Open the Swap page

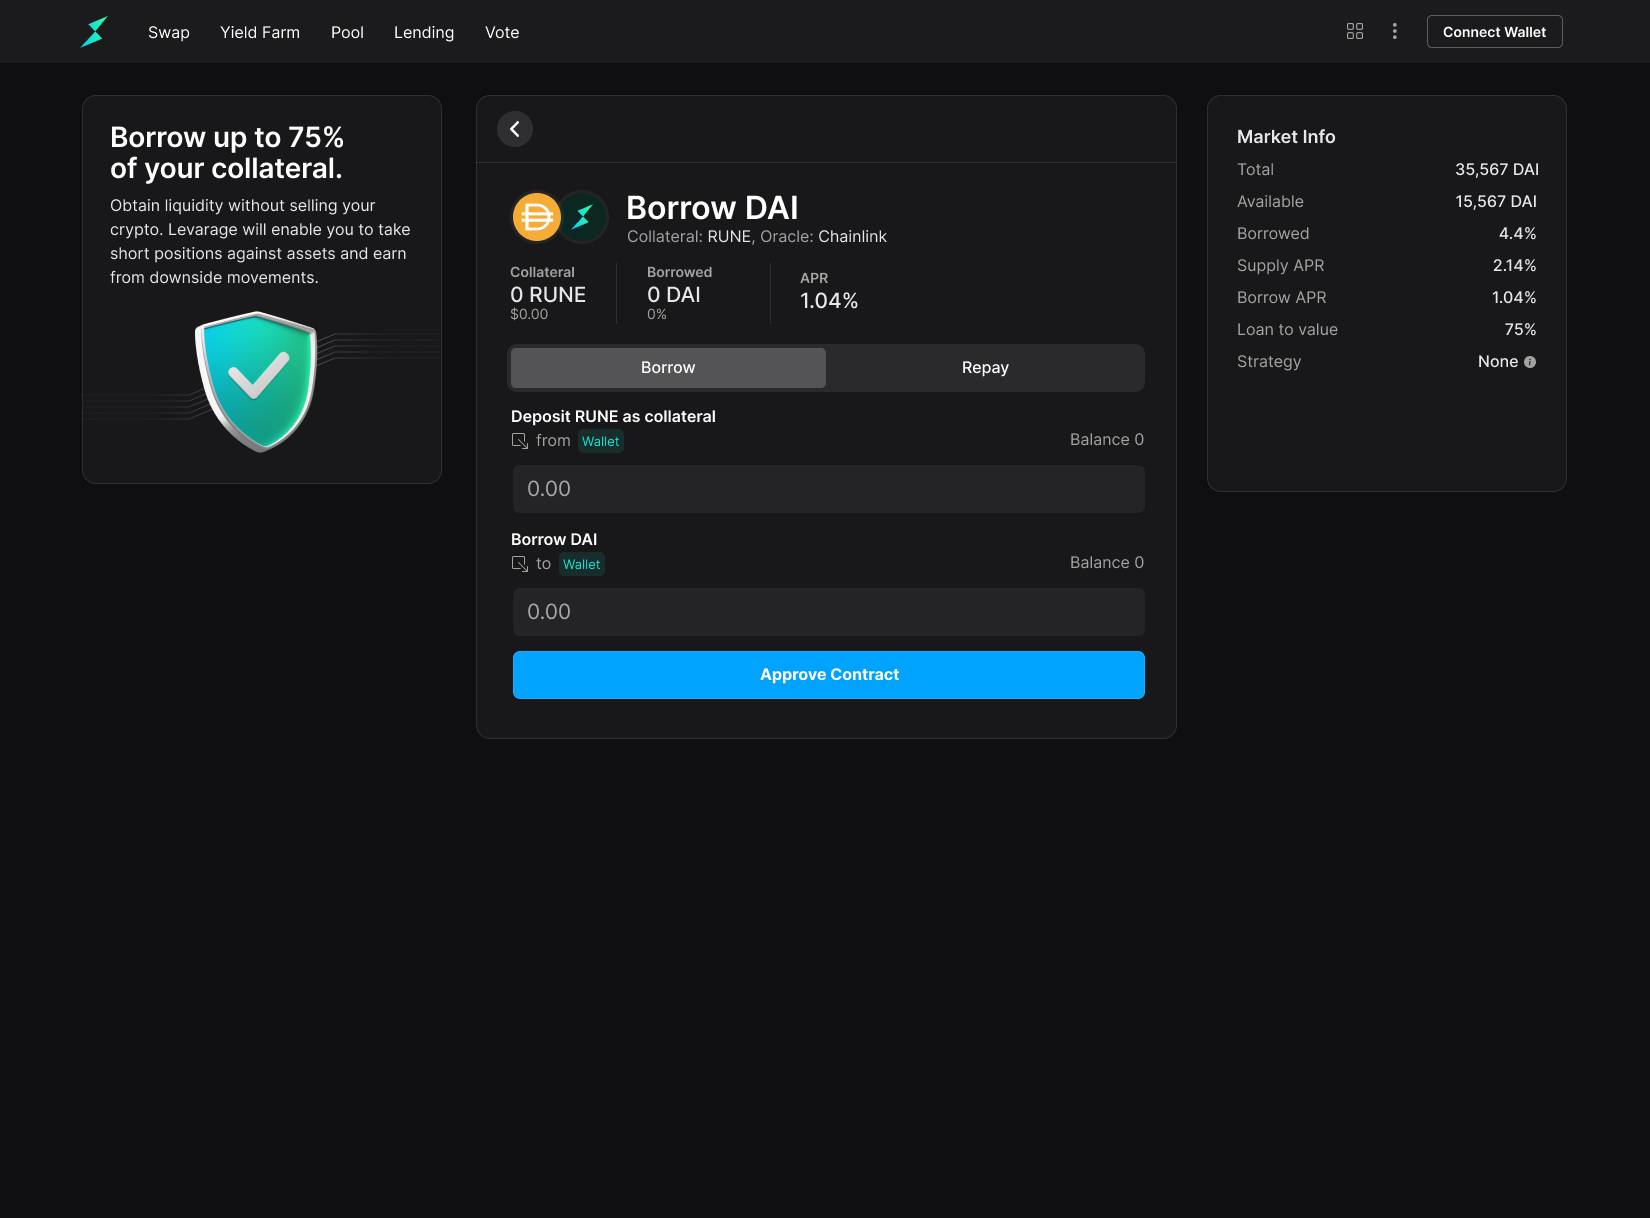coord(169,32)
